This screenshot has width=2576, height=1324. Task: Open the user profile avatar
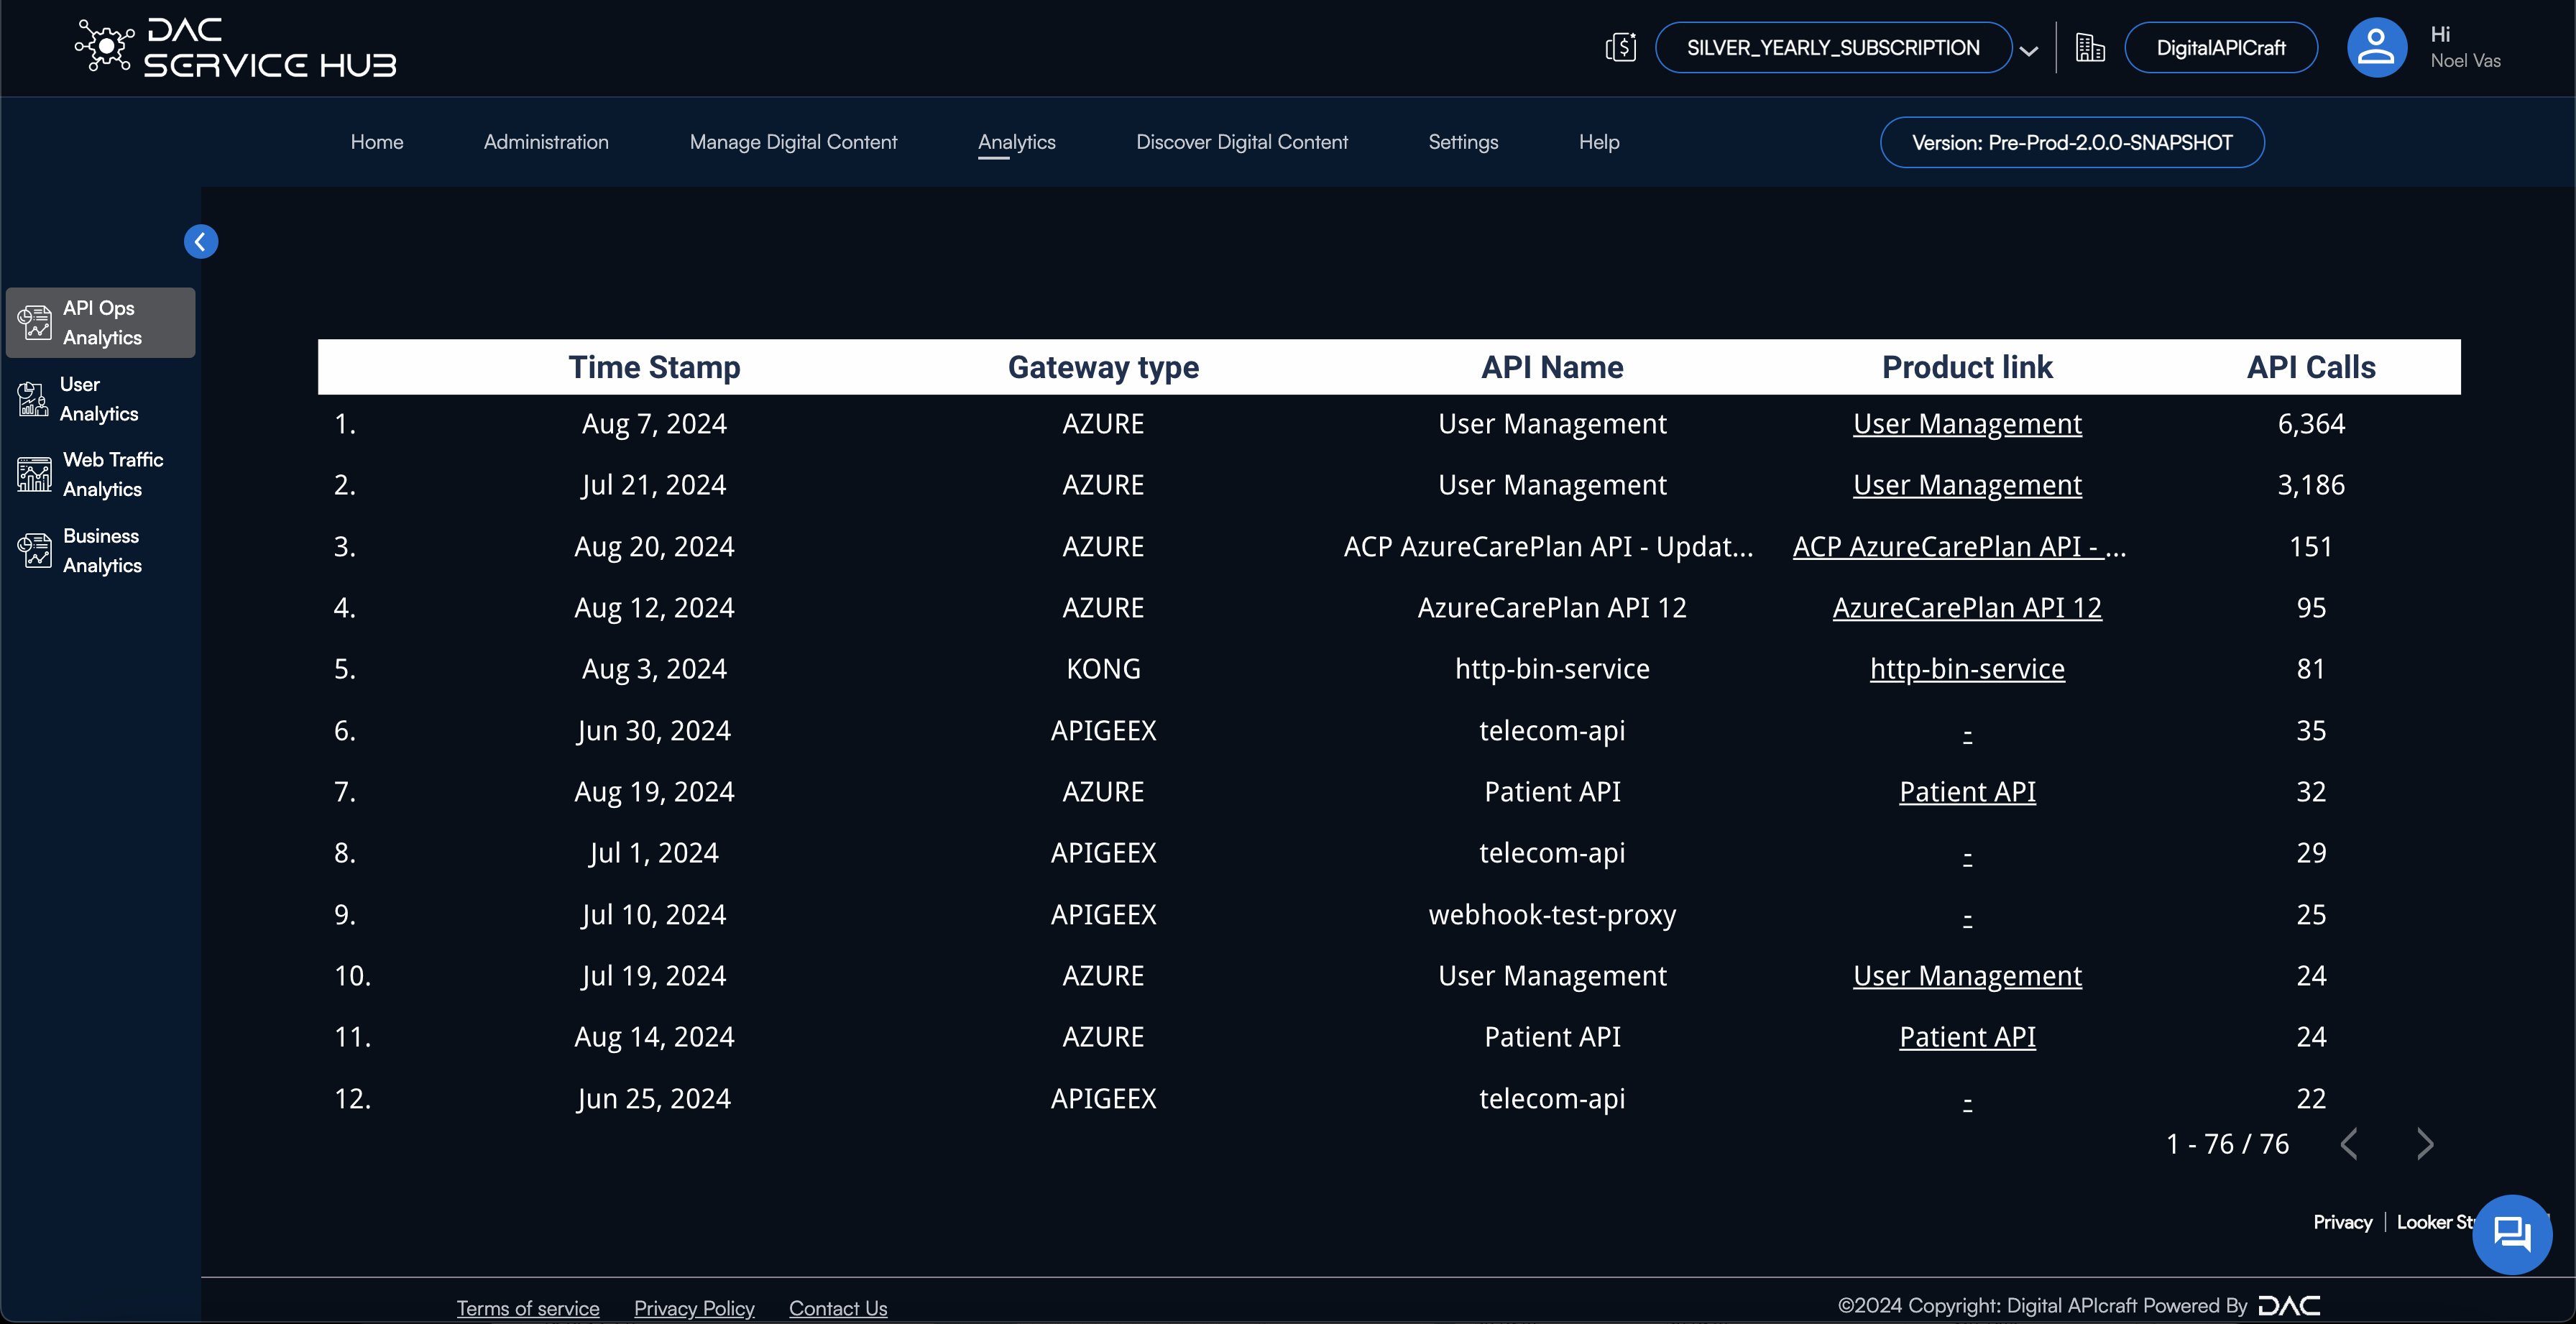click(x=2376, y=47)
